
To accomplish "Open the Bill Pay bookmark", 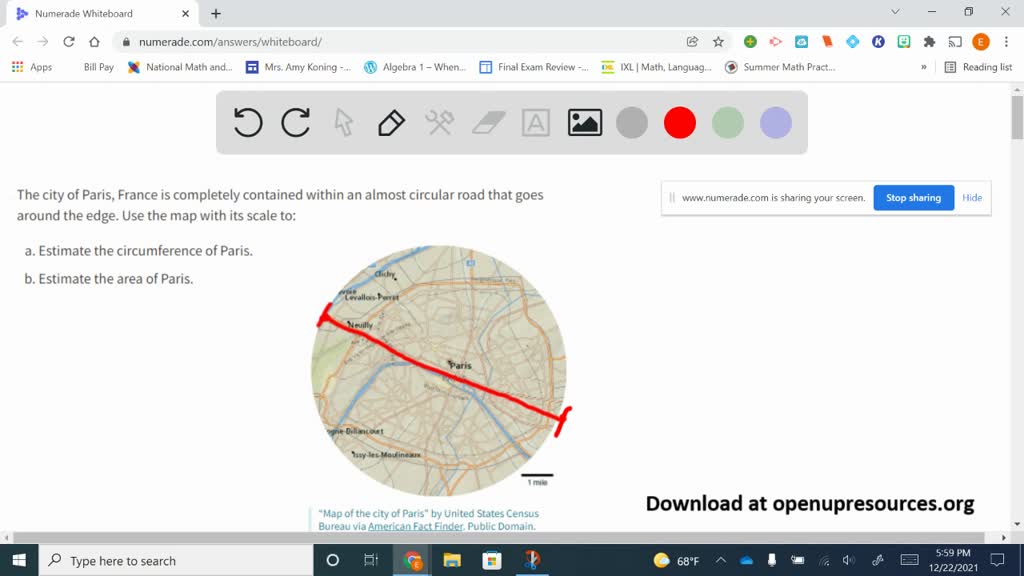I will coord(98,67).
